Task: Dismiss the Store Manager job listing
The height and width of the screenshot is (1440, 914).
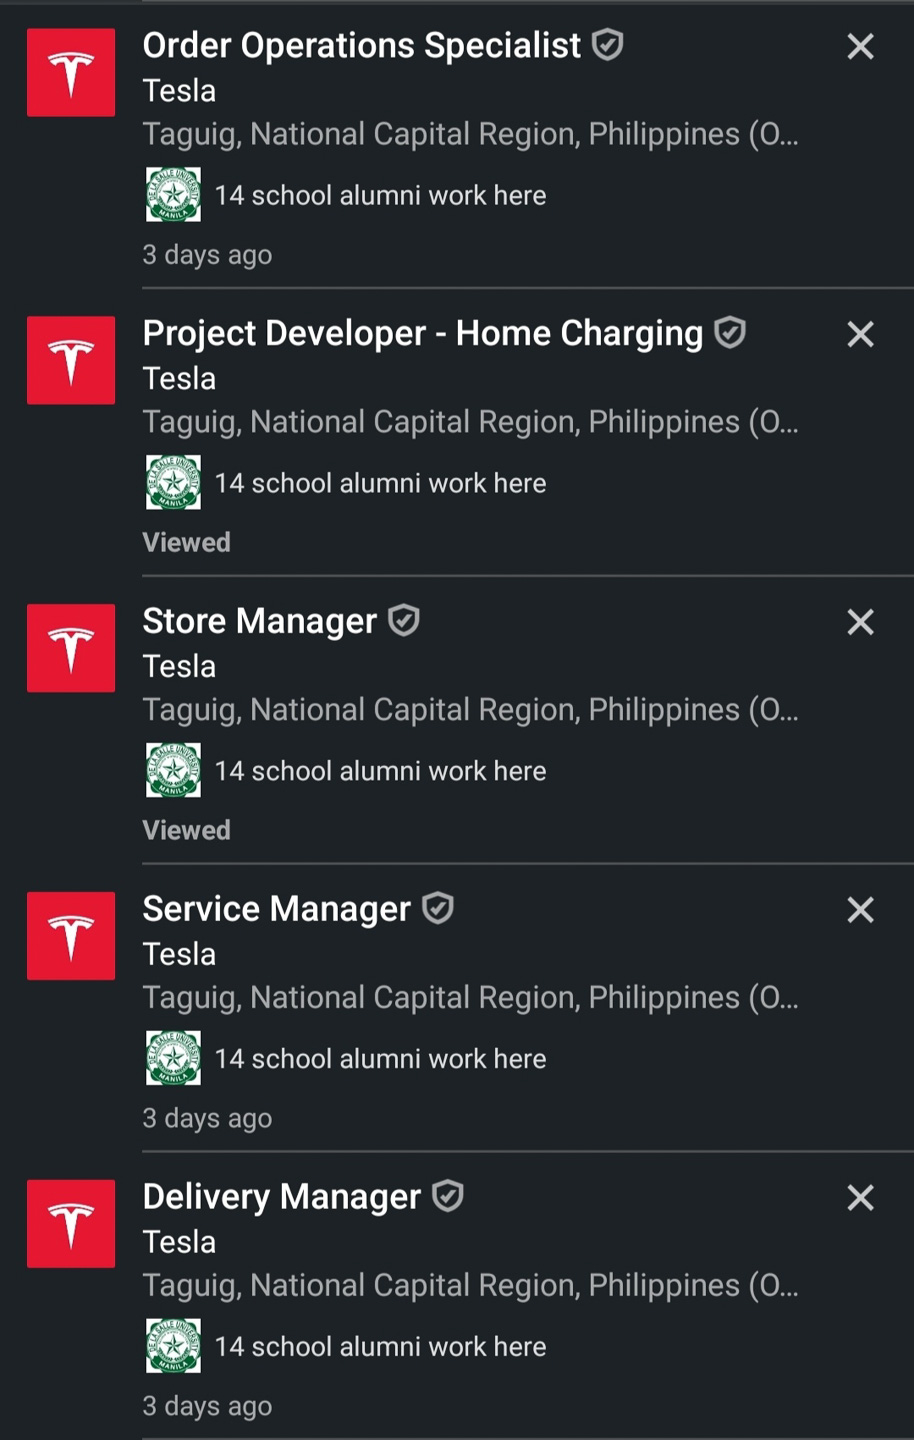Action: point(860,622)
